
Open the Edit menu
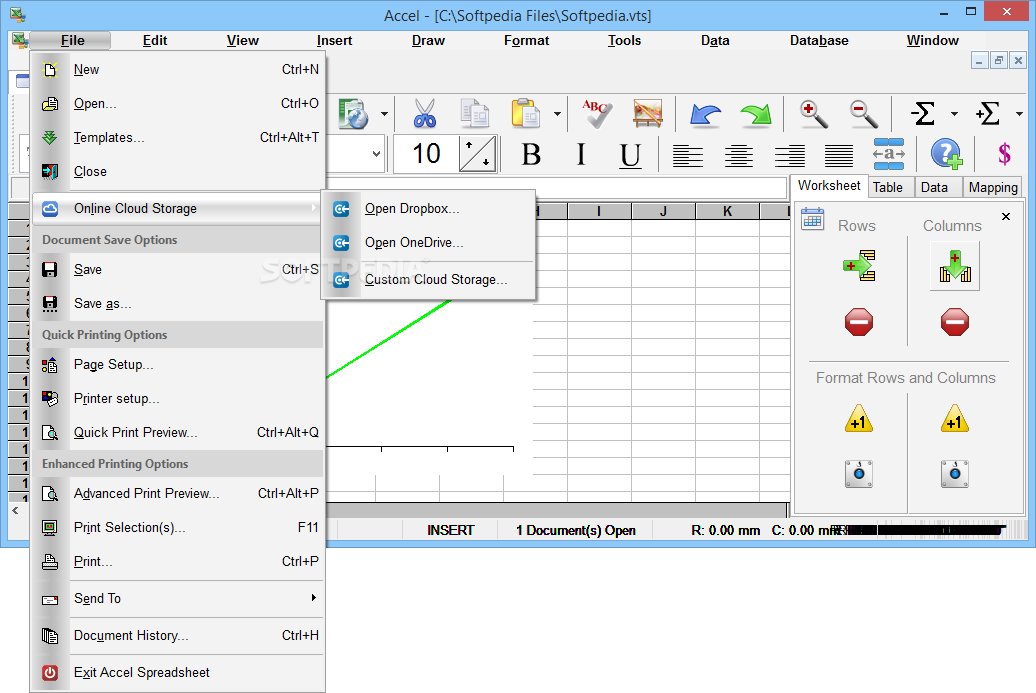click(x=155, y=40)
